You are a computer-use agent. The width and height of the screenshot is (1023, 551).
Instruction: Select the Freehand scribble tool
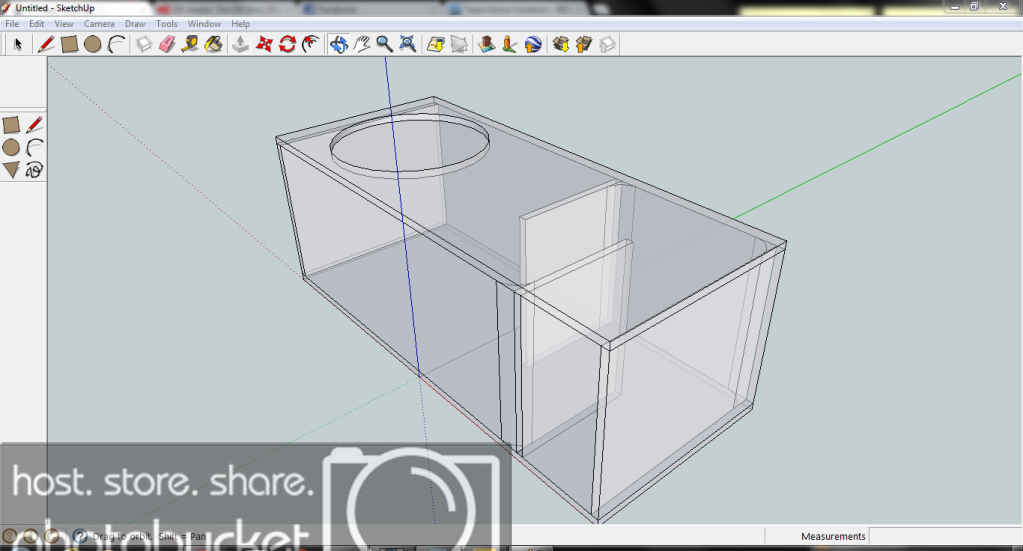[35, 170]
